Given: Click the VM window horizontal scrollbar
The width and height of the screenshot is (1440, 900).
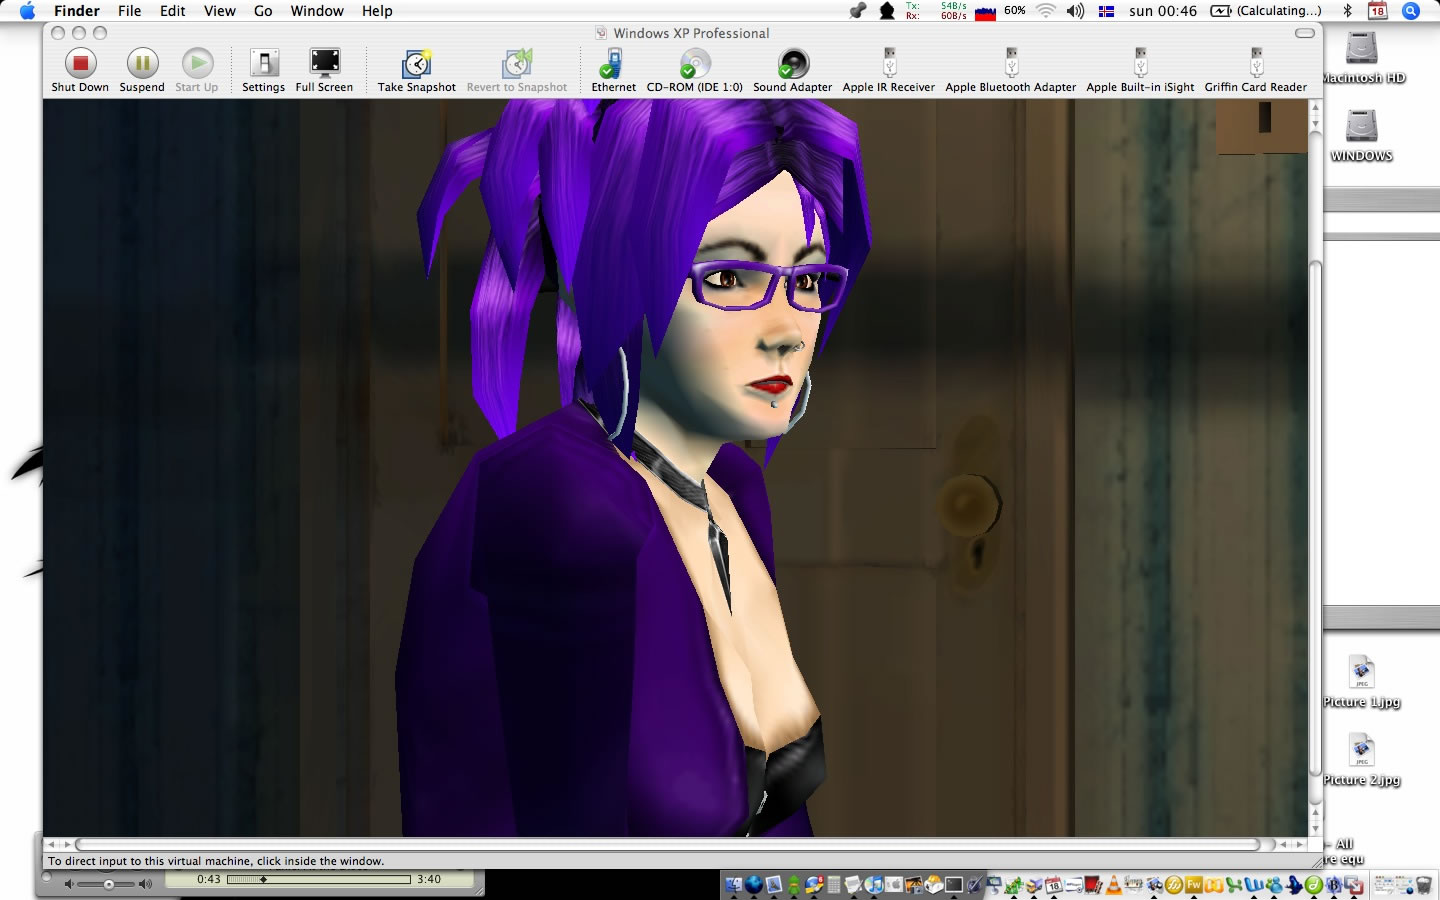Looking at the screenshot, I should (667, 845).
